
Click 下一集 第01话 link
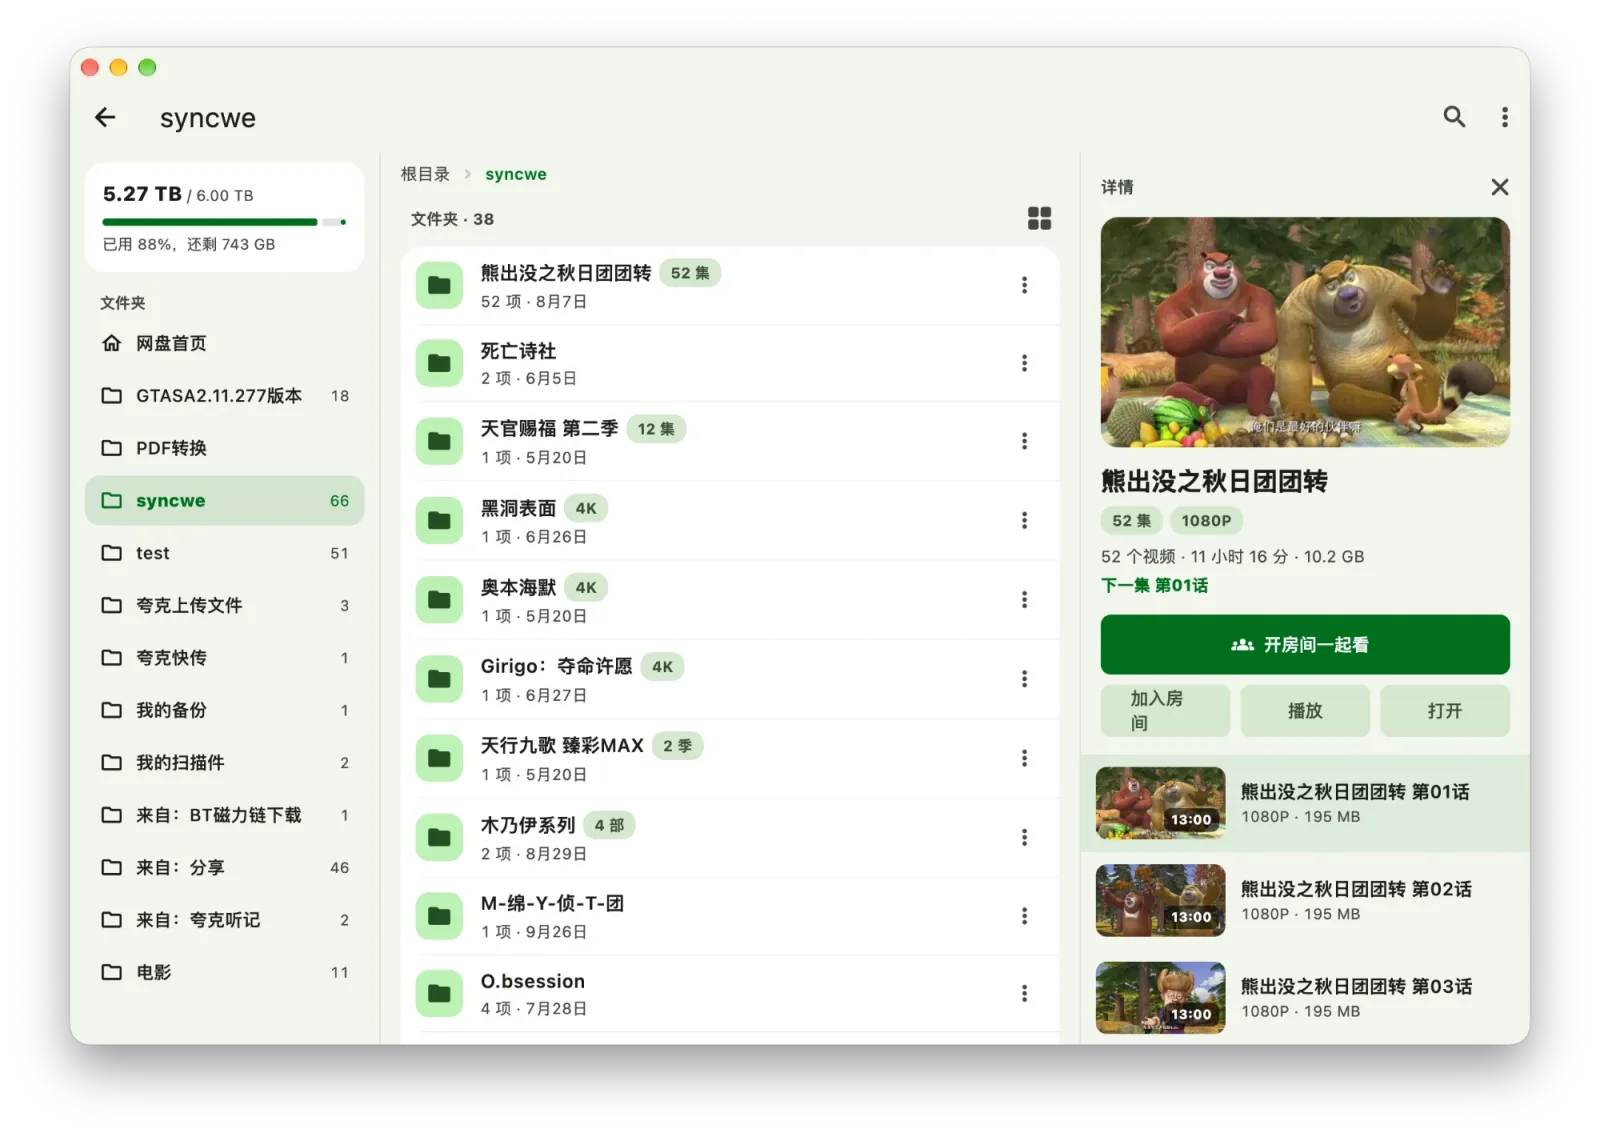[1154, 585]
